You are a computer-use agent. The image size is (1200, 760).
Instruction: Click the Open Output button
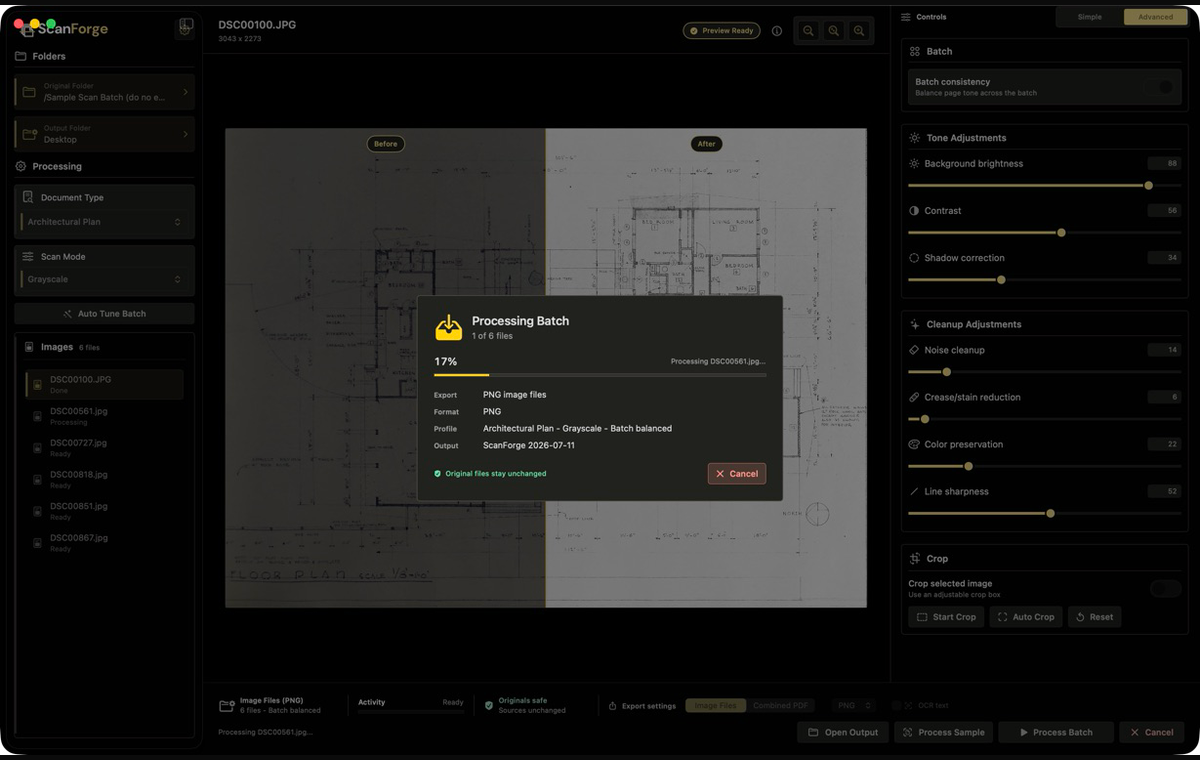[x=843, y=732]
